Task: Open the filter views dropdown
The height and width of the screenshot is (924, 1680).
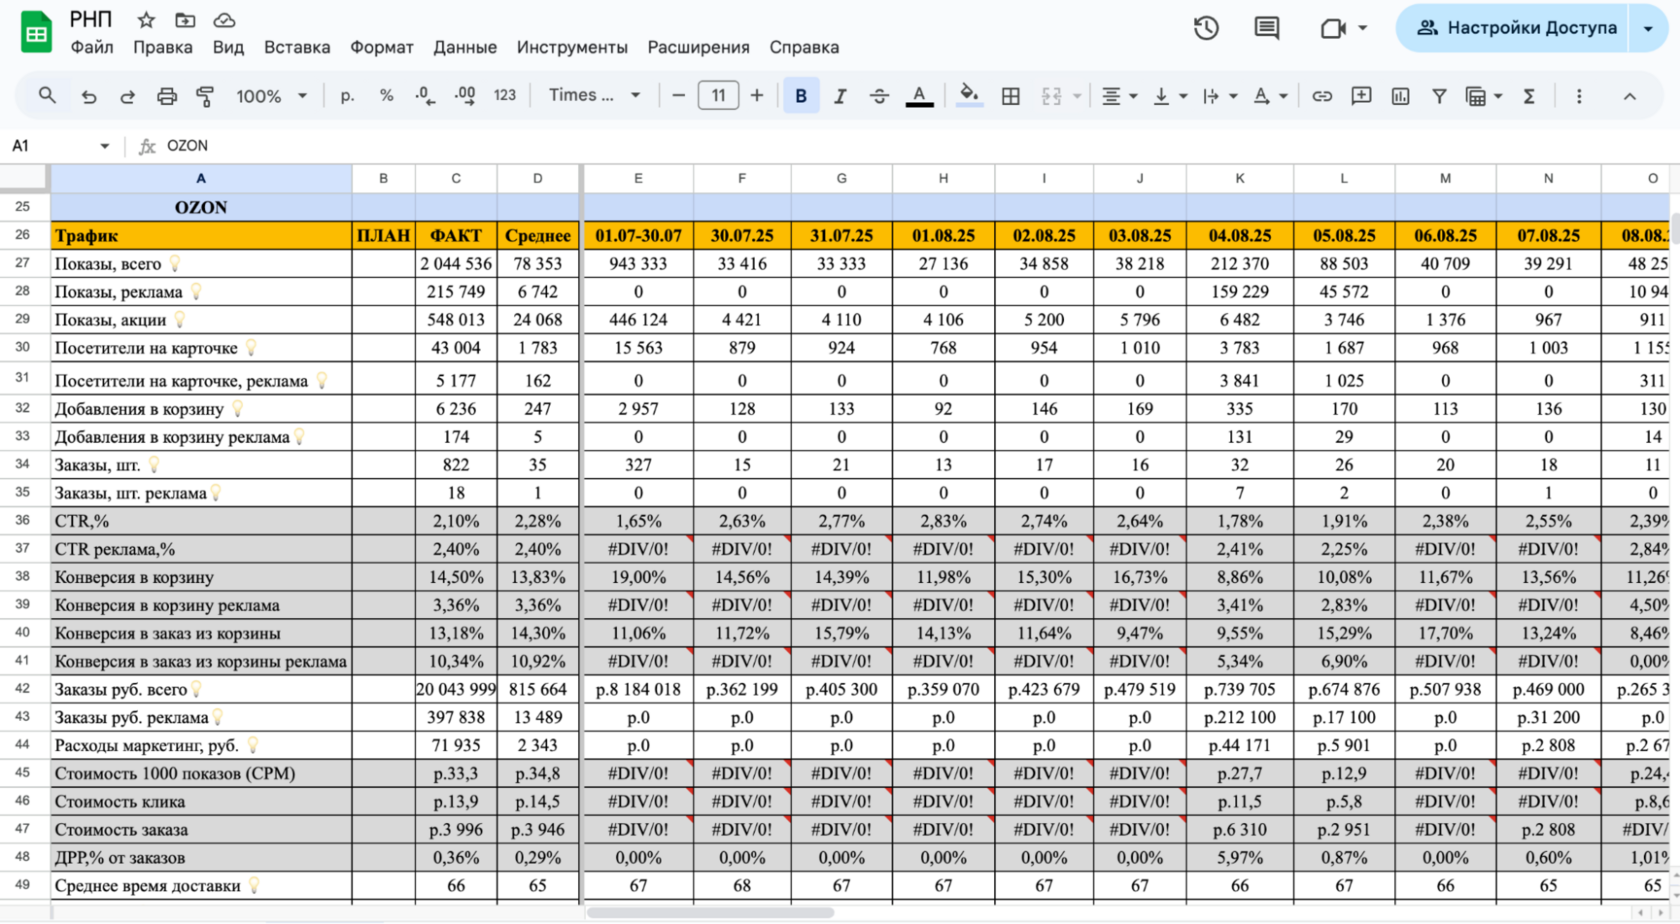Action: click(x=1498, y=96)
